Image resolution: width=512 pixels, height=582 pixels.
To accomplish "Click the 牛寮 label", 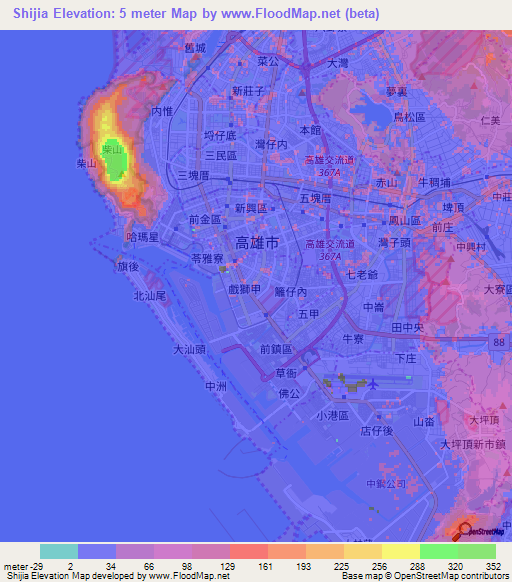I will 353,339.
